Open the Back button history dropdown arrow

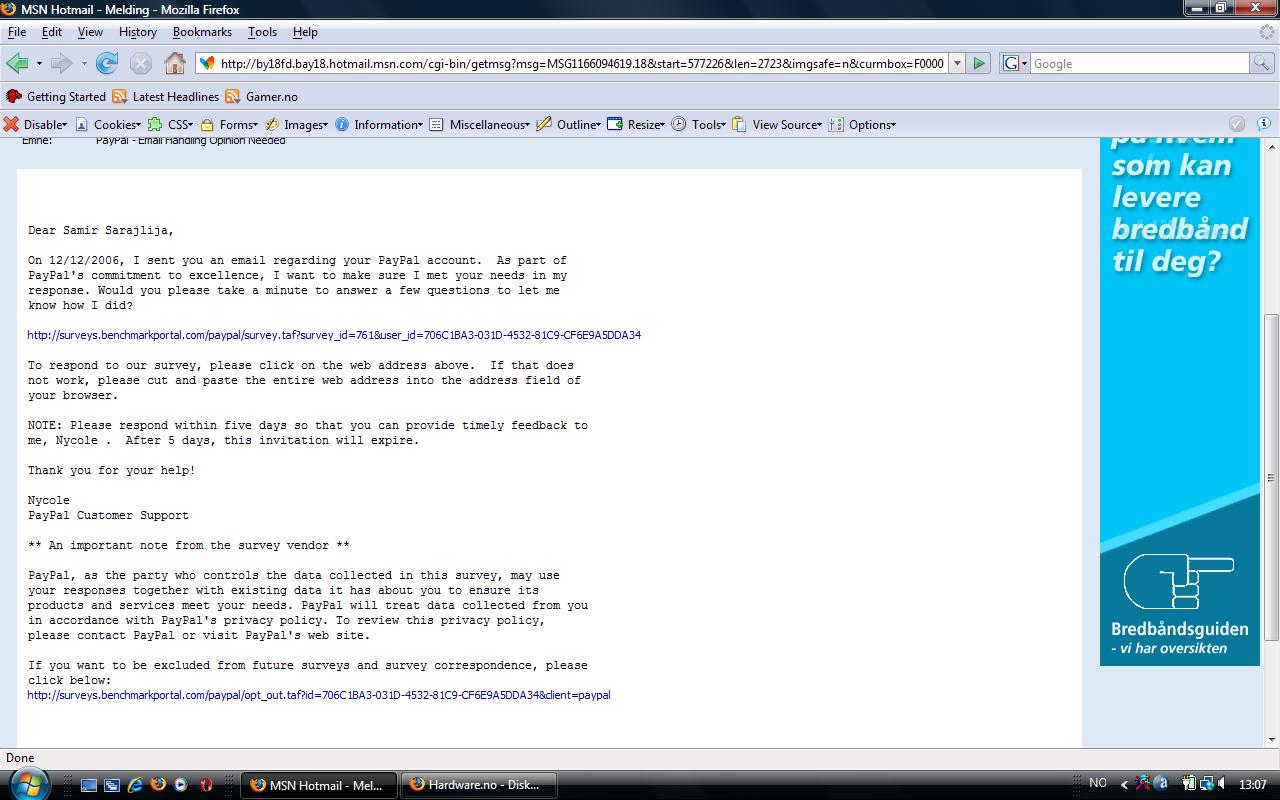coord(39,63)
